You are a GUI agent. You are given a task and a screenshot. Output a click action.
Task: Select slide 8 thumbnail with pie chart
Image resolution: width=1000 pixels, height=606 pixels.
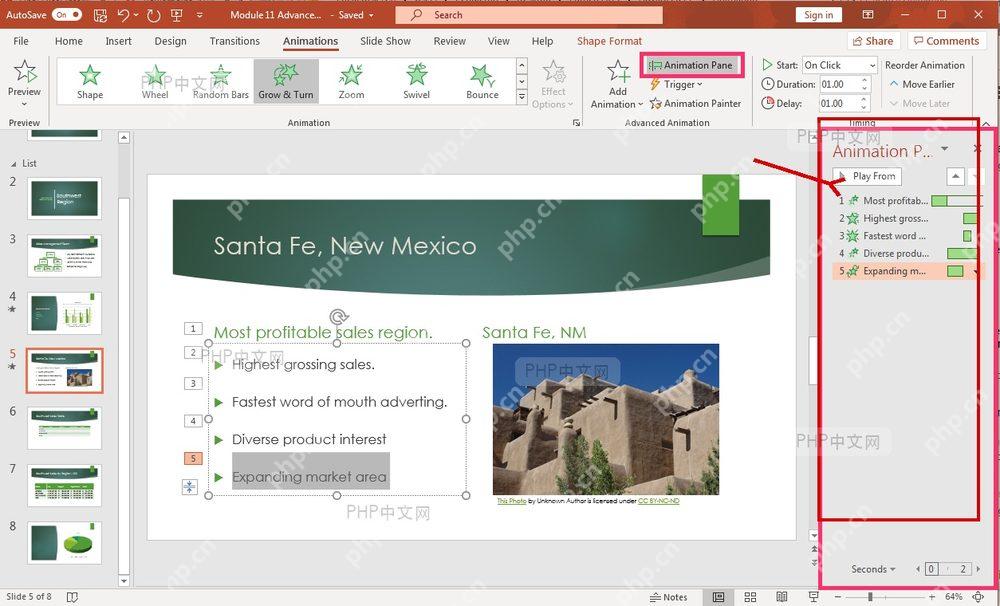(64, 543)
